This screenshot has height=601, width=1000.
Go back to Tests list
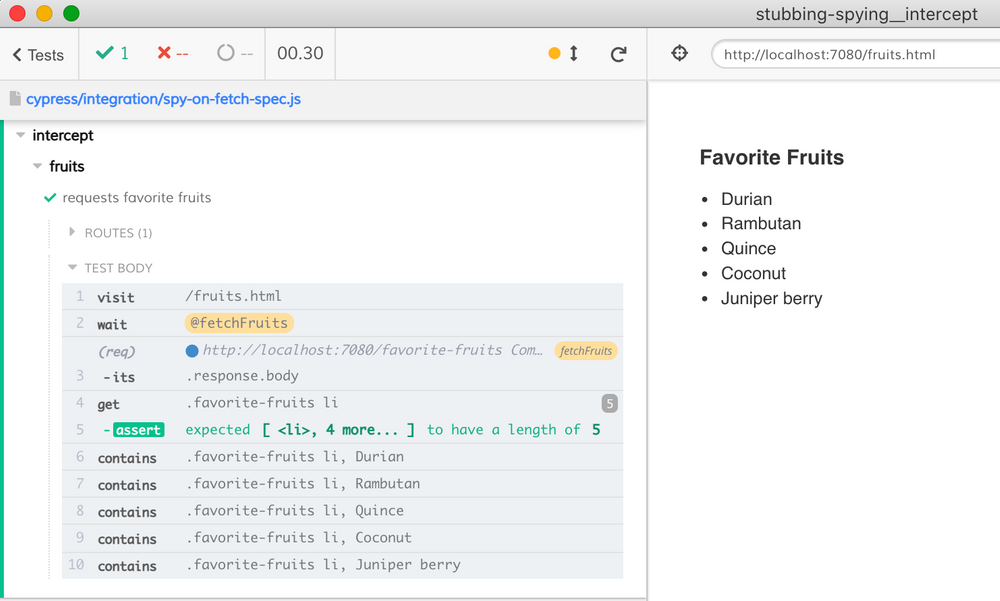pos(39,55)
